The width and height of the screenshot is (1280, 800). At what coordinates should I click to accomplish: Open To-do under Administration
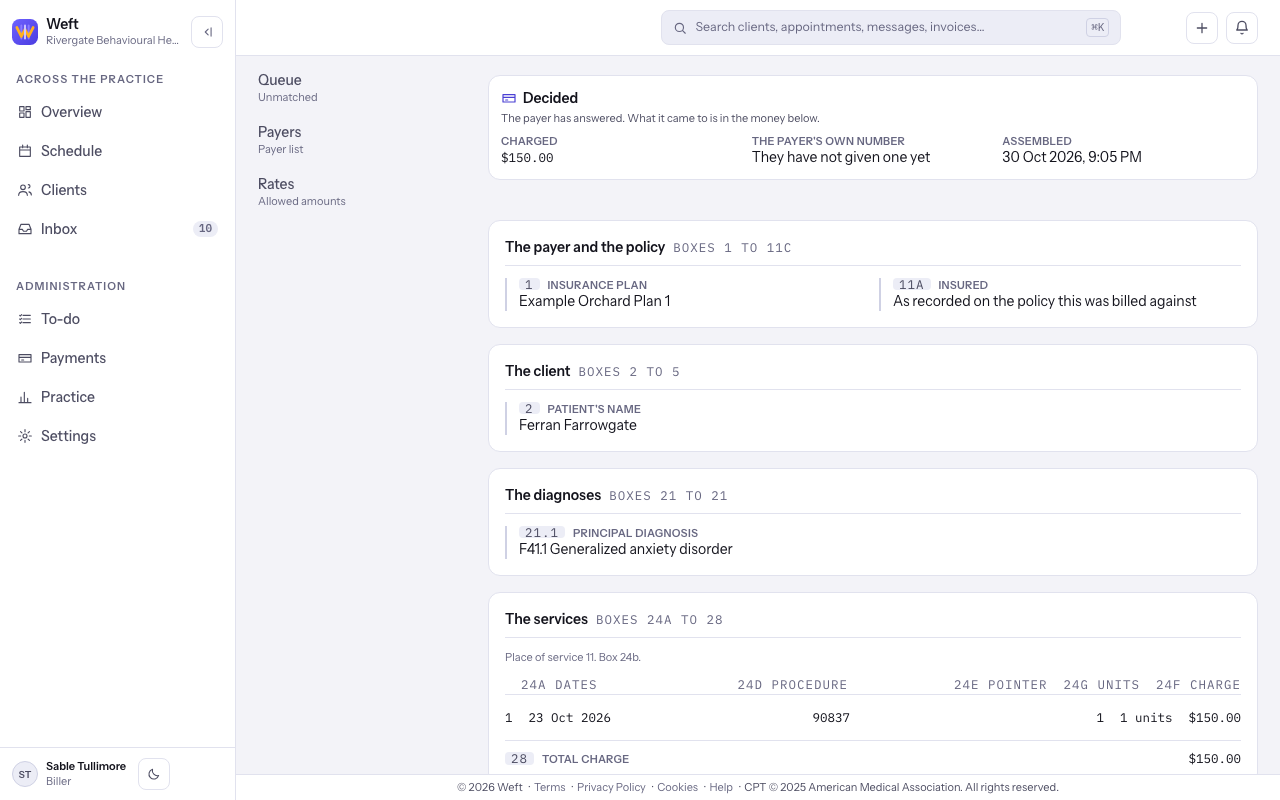click(118, 319)
